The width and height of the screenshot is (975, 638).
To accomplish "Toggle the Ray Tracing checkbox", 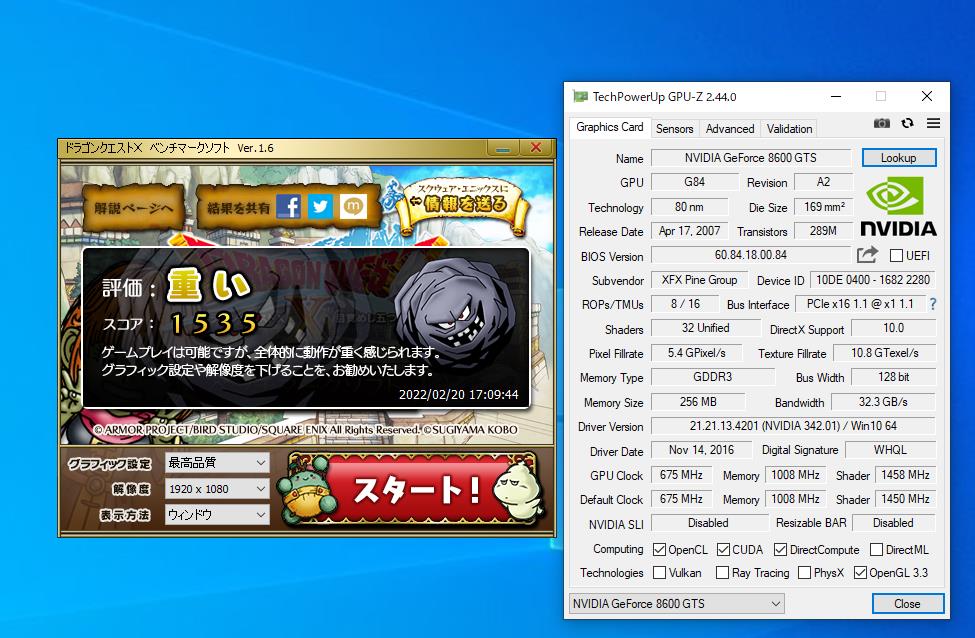I will click(722, 573).
